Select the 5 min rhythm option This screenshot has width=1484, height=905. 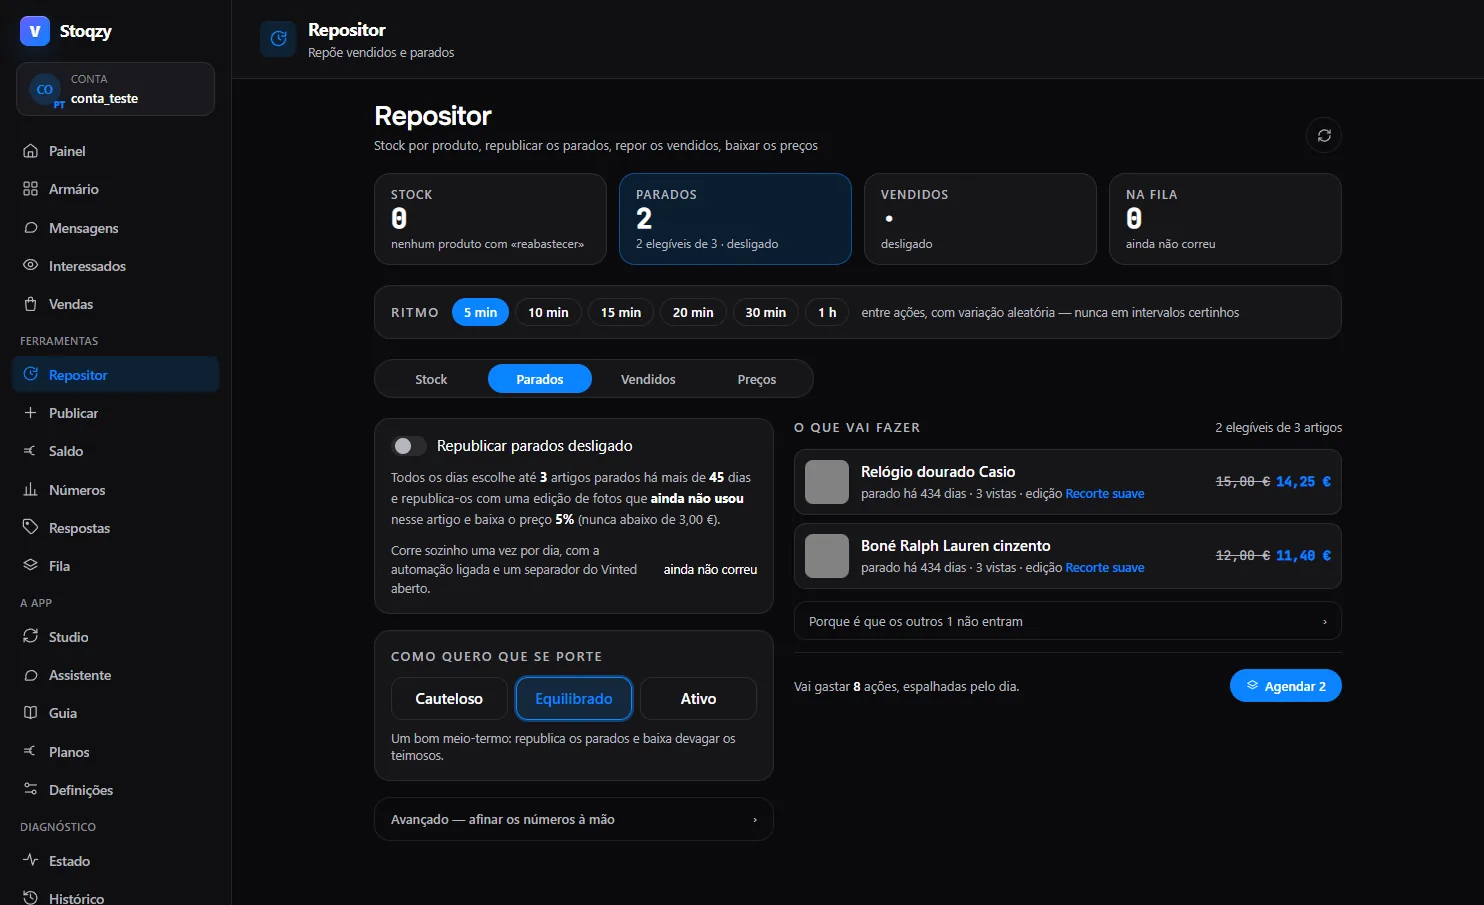click(x=480, y=312)
